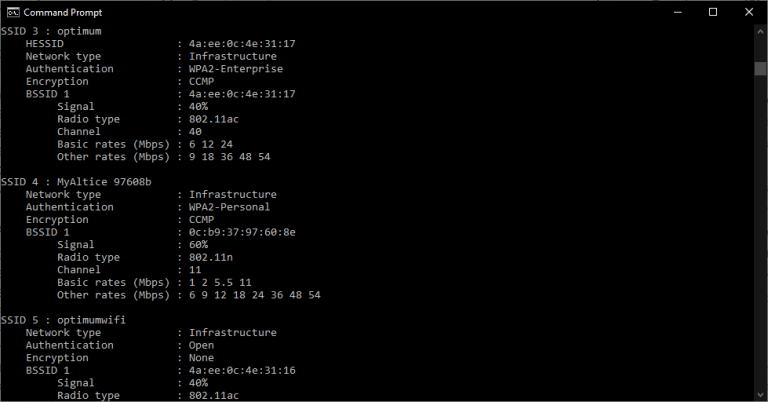Click the 'SSID 4 : MyAltice 97608b' line

coord(77,182)
